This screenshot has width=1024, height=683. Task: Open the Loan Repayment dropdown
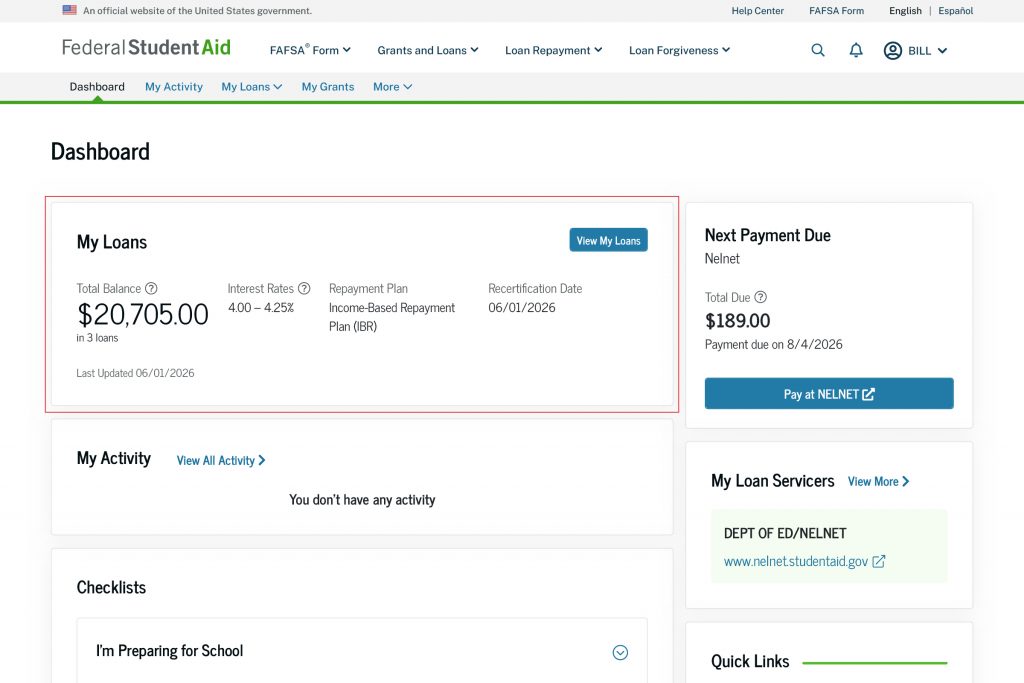(x=553, y=50)
